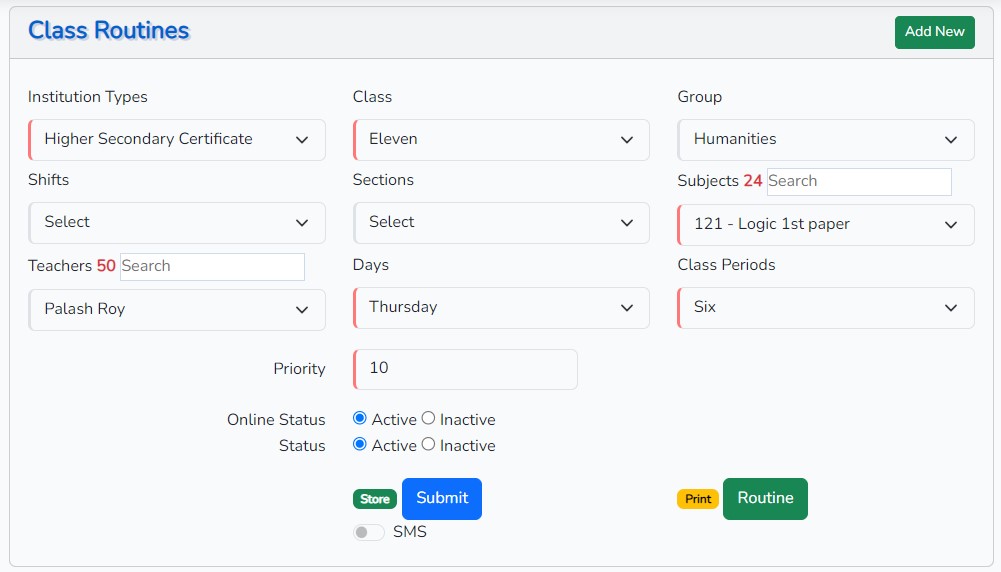The height and width of the screenshot is (572, 1001).
Task: Click the Add New button
Action: tap(934, 32)
